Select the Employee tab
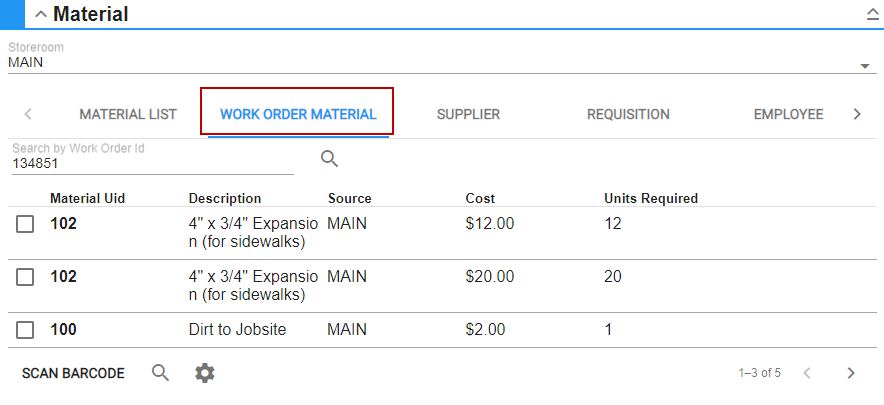The width and height of the screenshot is (884, 405). coord(788,114)
